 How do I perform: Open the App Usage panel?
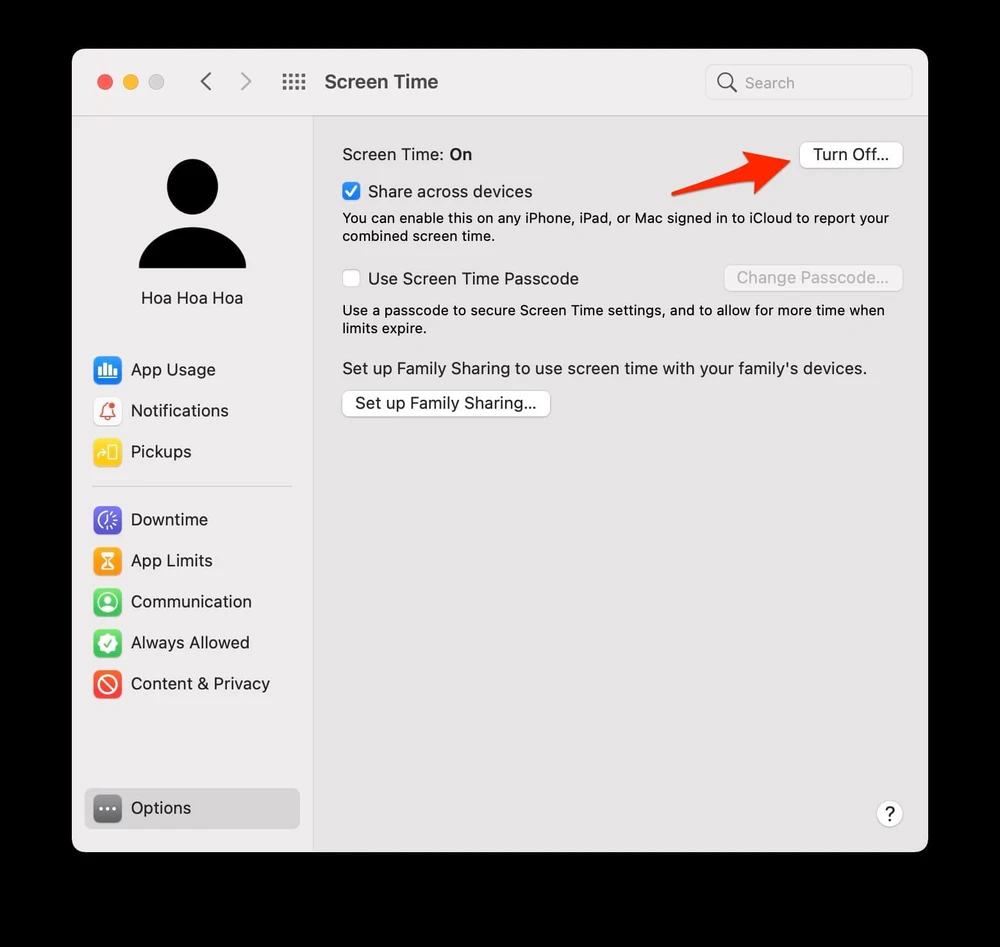coord(172,370)
